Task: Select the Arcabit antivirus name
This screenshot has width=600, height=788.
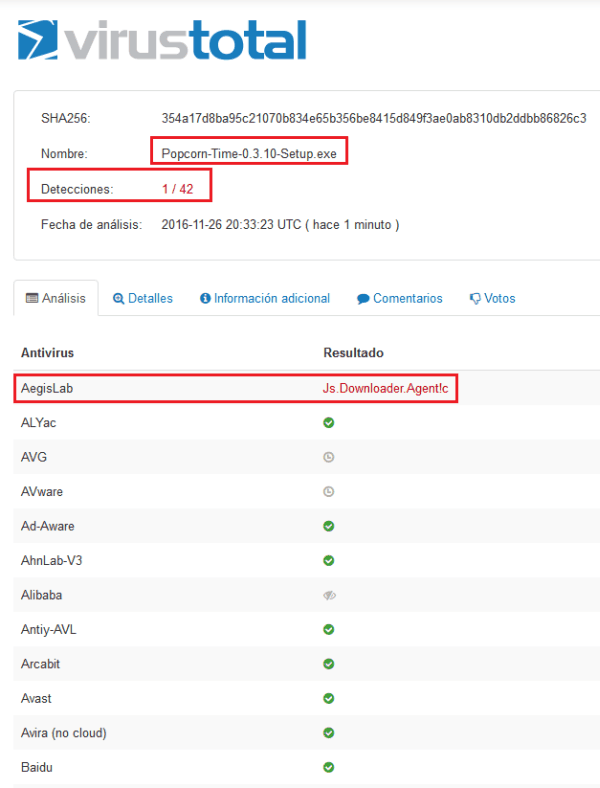Action: (40, 664)
